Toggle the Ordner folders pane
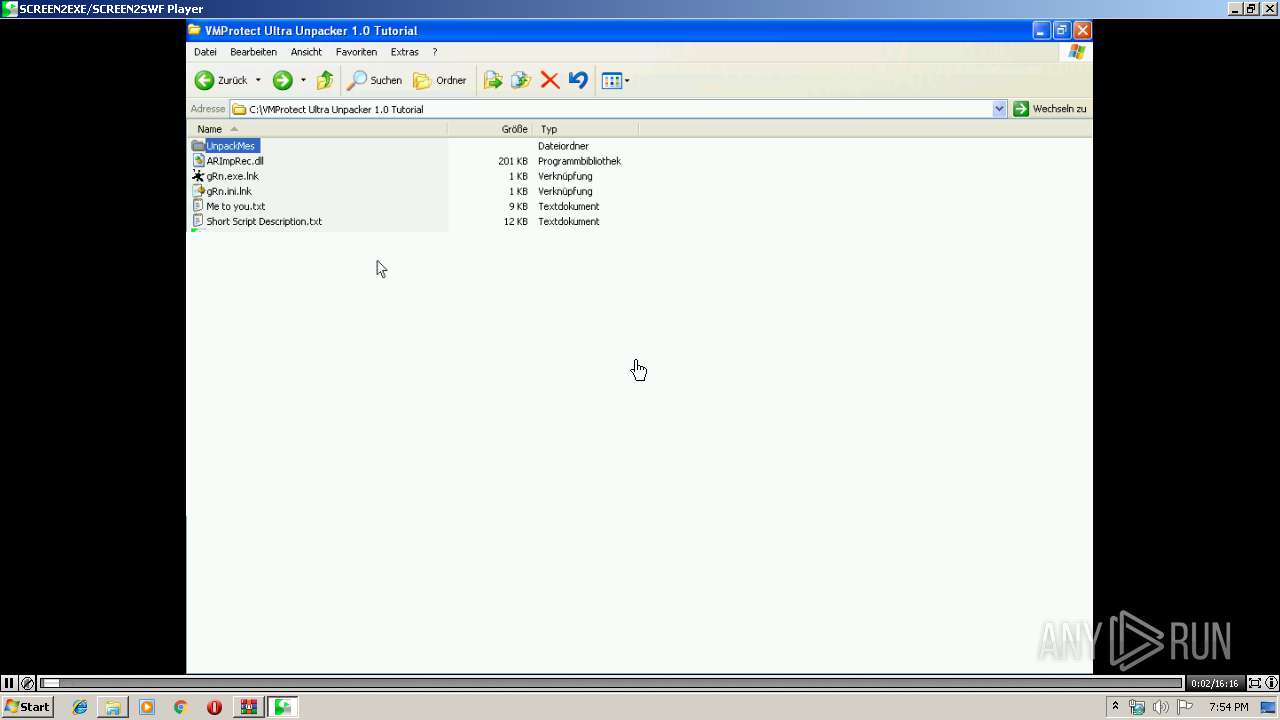This screenshot has height=720, width=1280. coord(440,80)
